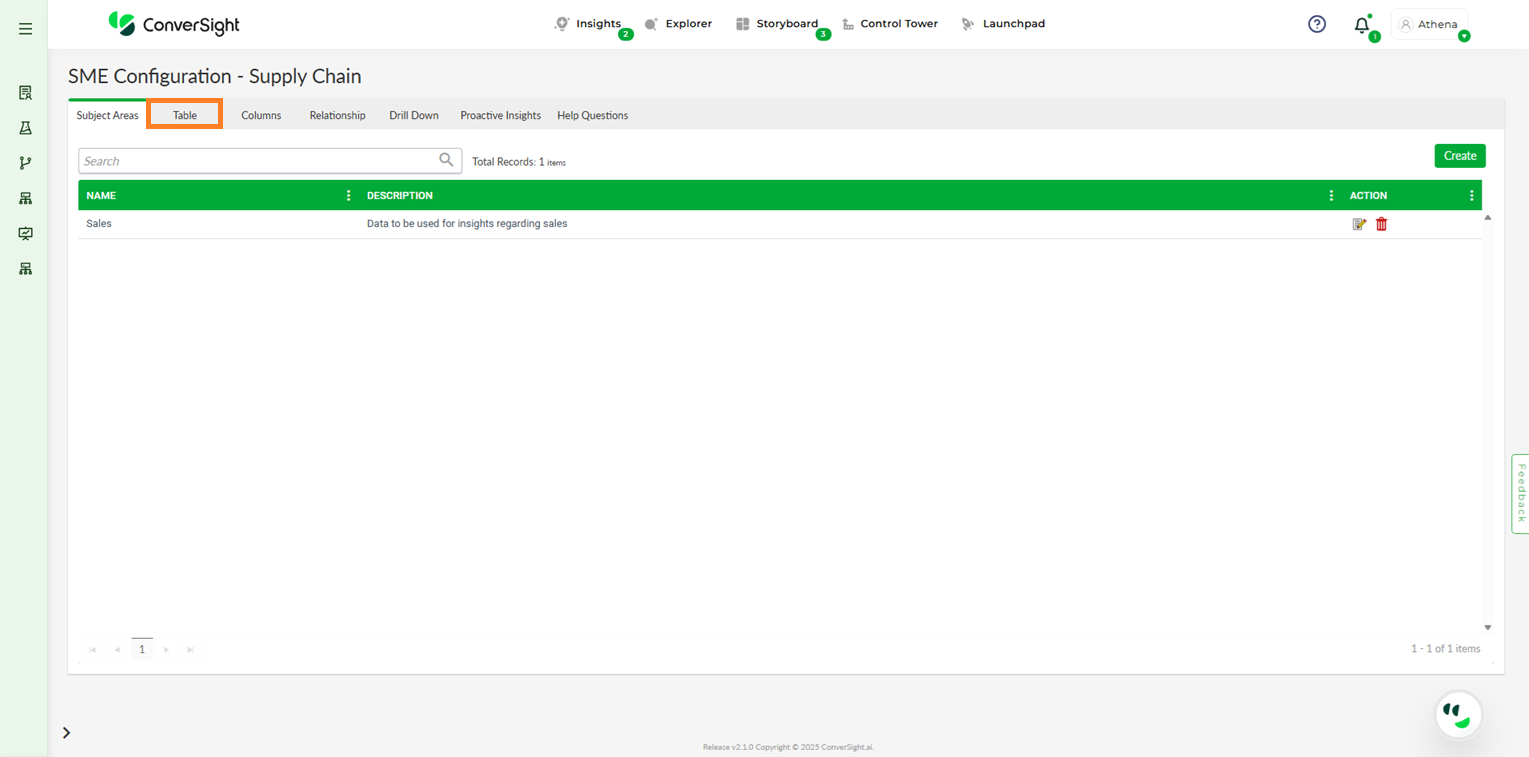Switch to the Table tab
The height and width of the screenshot is (757, 1529).
point(185,115)
